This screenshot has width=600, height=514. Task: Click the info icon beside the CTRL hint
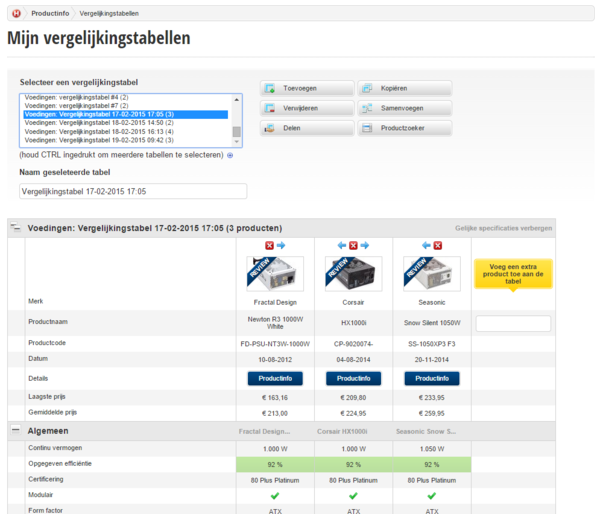(x=230, y=155)
